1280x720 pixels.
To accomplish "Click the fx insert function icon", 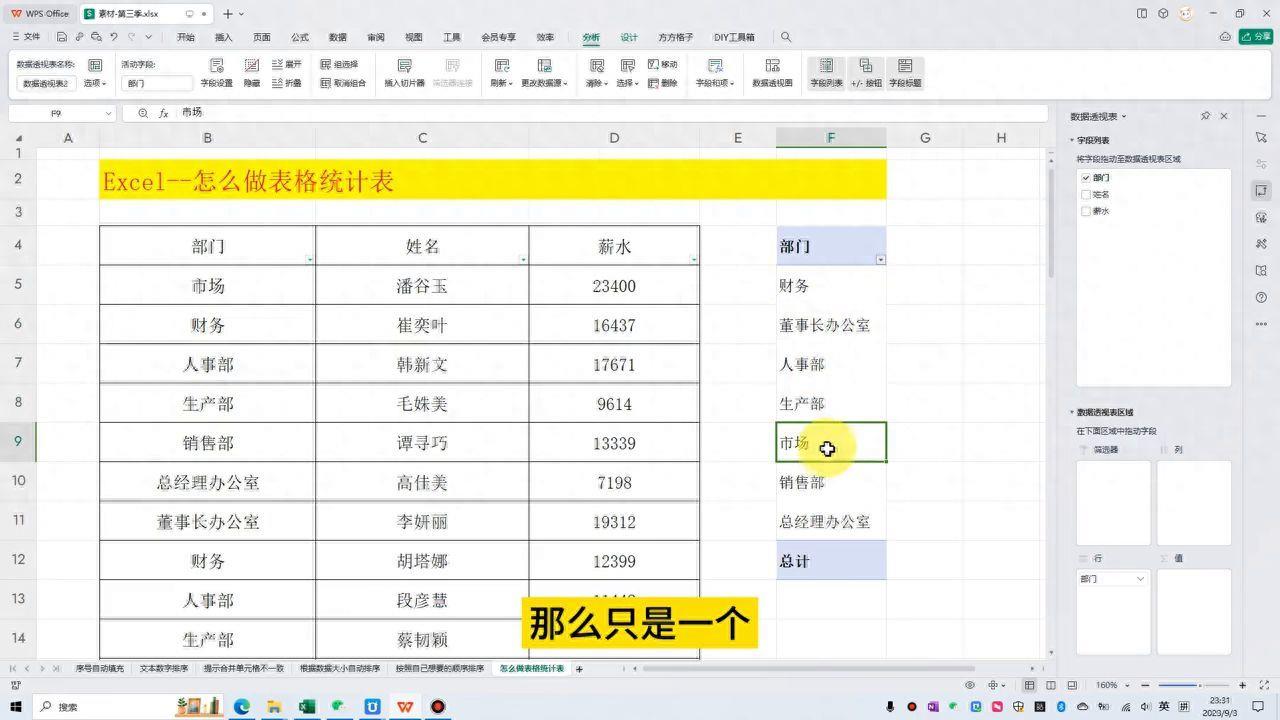I will [x=164, y=113].
